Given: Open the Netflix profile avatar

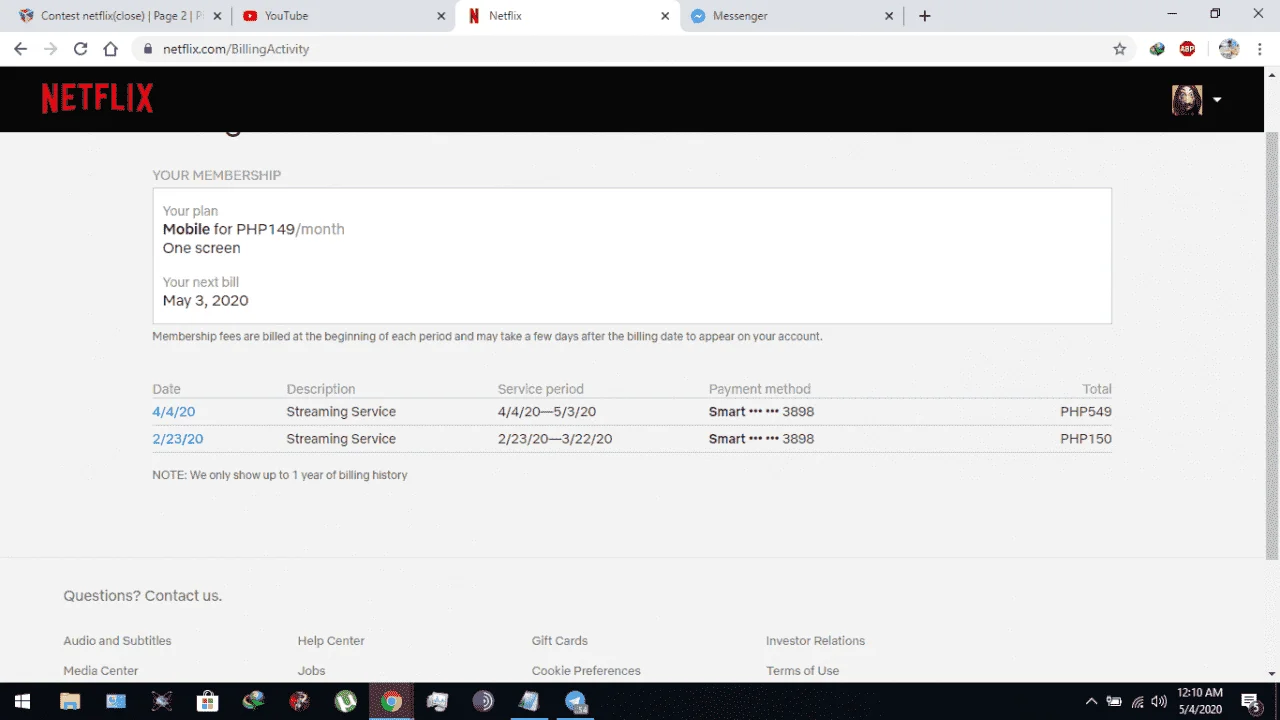Looking at the screenshot, I should click(x=1187, y=99).
